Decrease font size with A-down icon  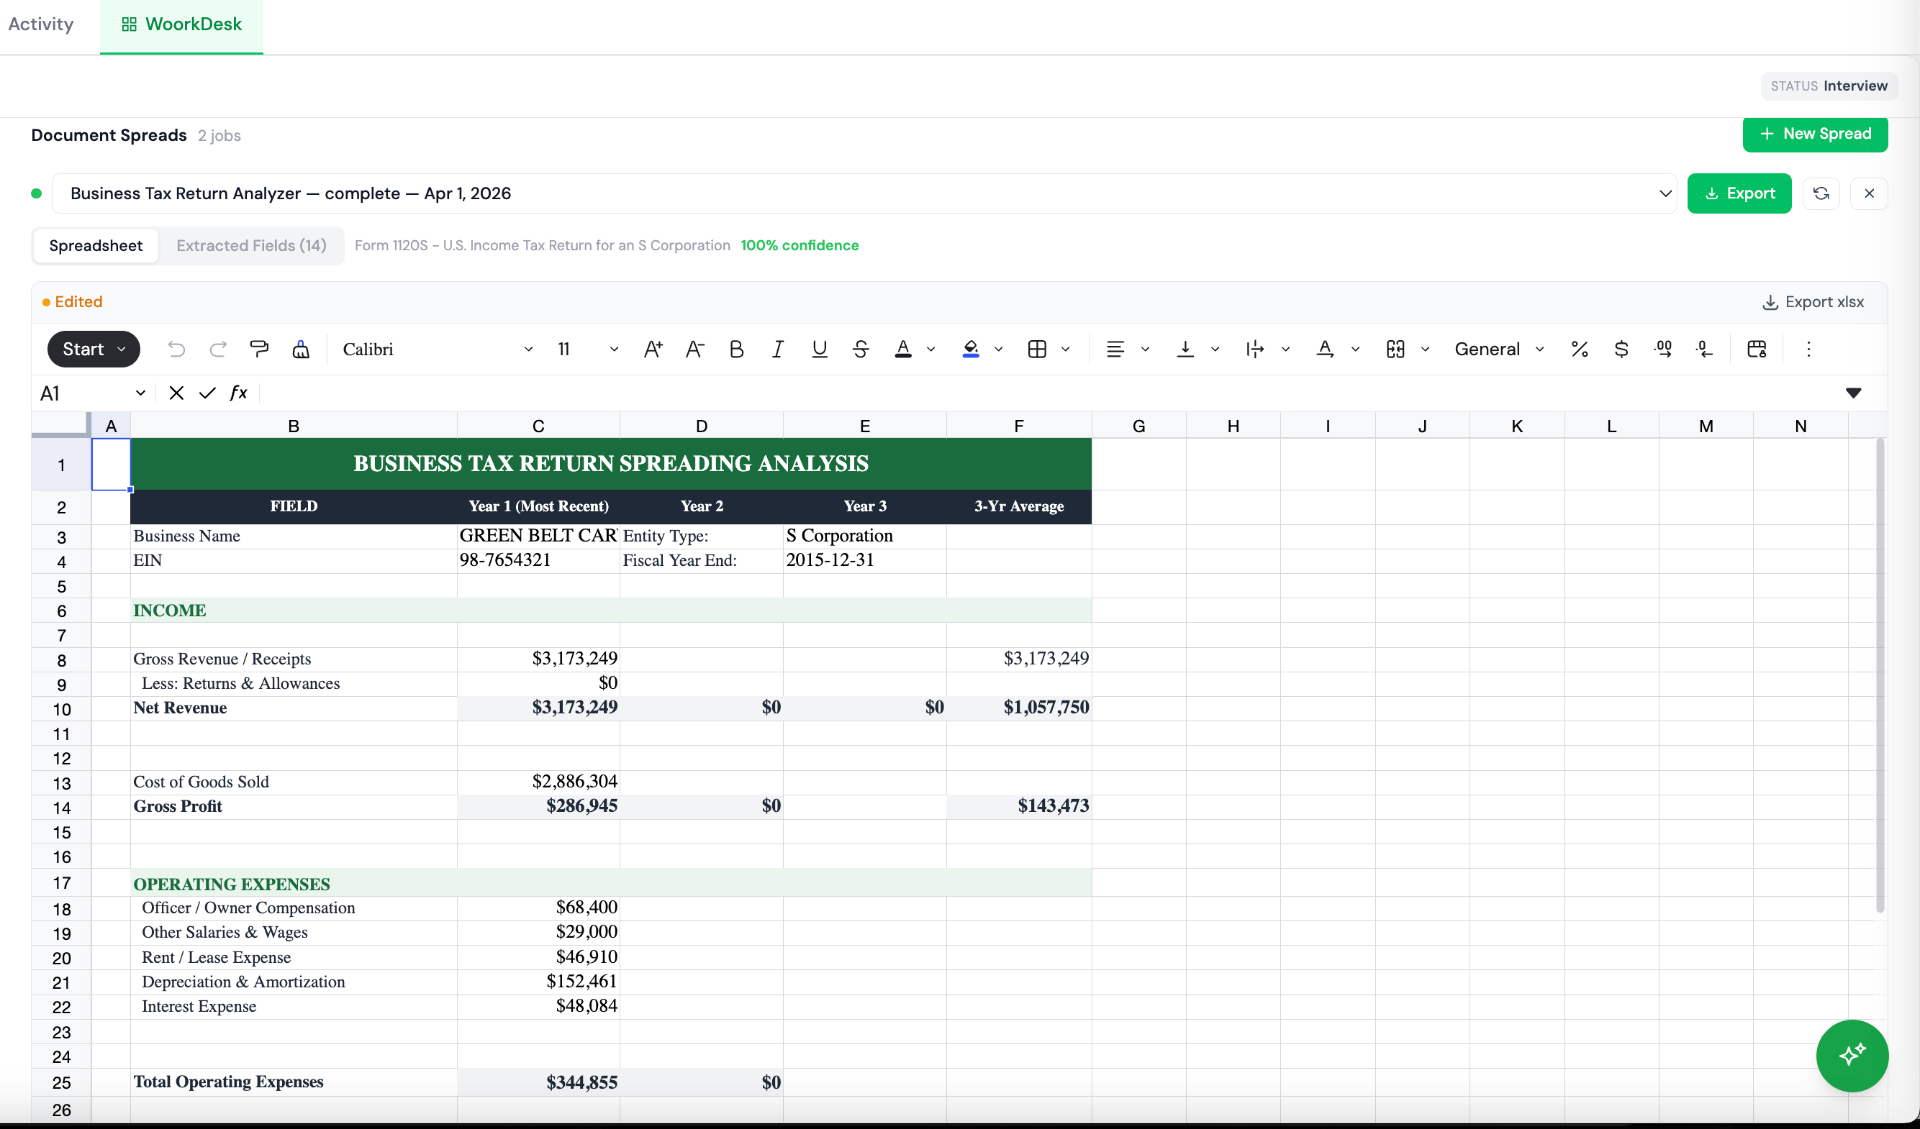tap(695, 349)
